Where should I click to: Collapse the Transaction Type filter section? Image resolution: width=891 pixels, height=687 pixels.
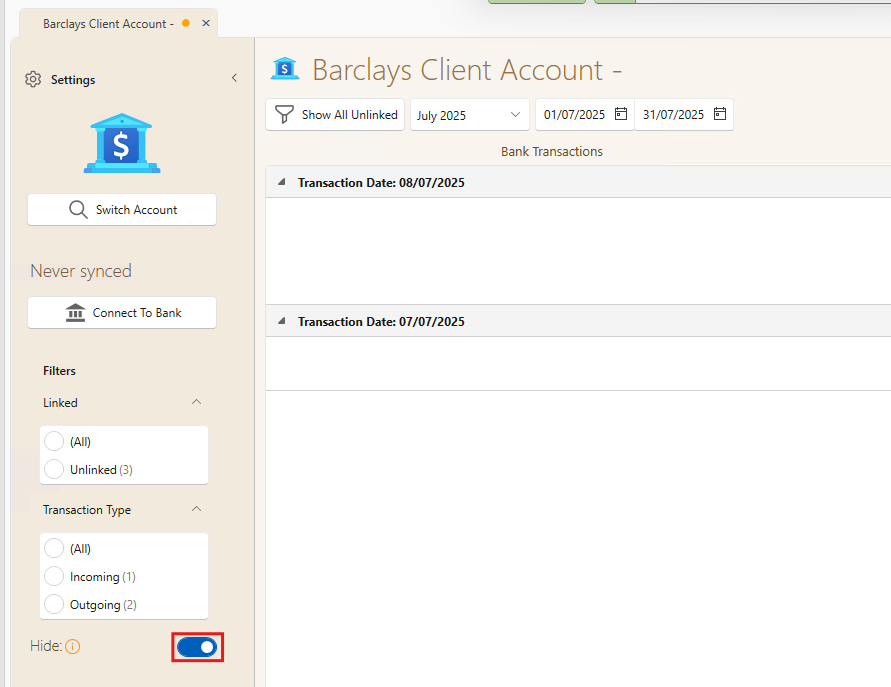[197, 509]
